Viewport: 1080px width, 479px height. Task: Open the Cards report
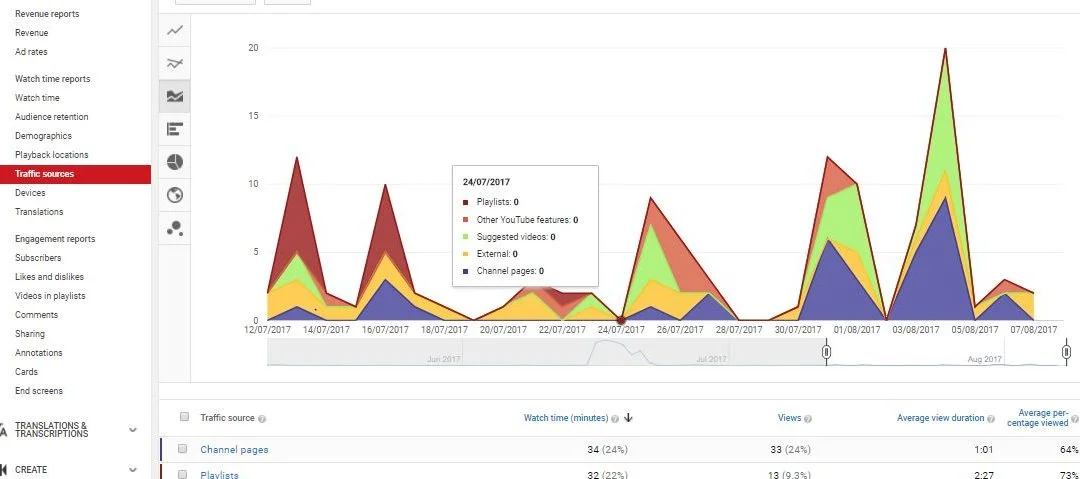tap(26, 371)
